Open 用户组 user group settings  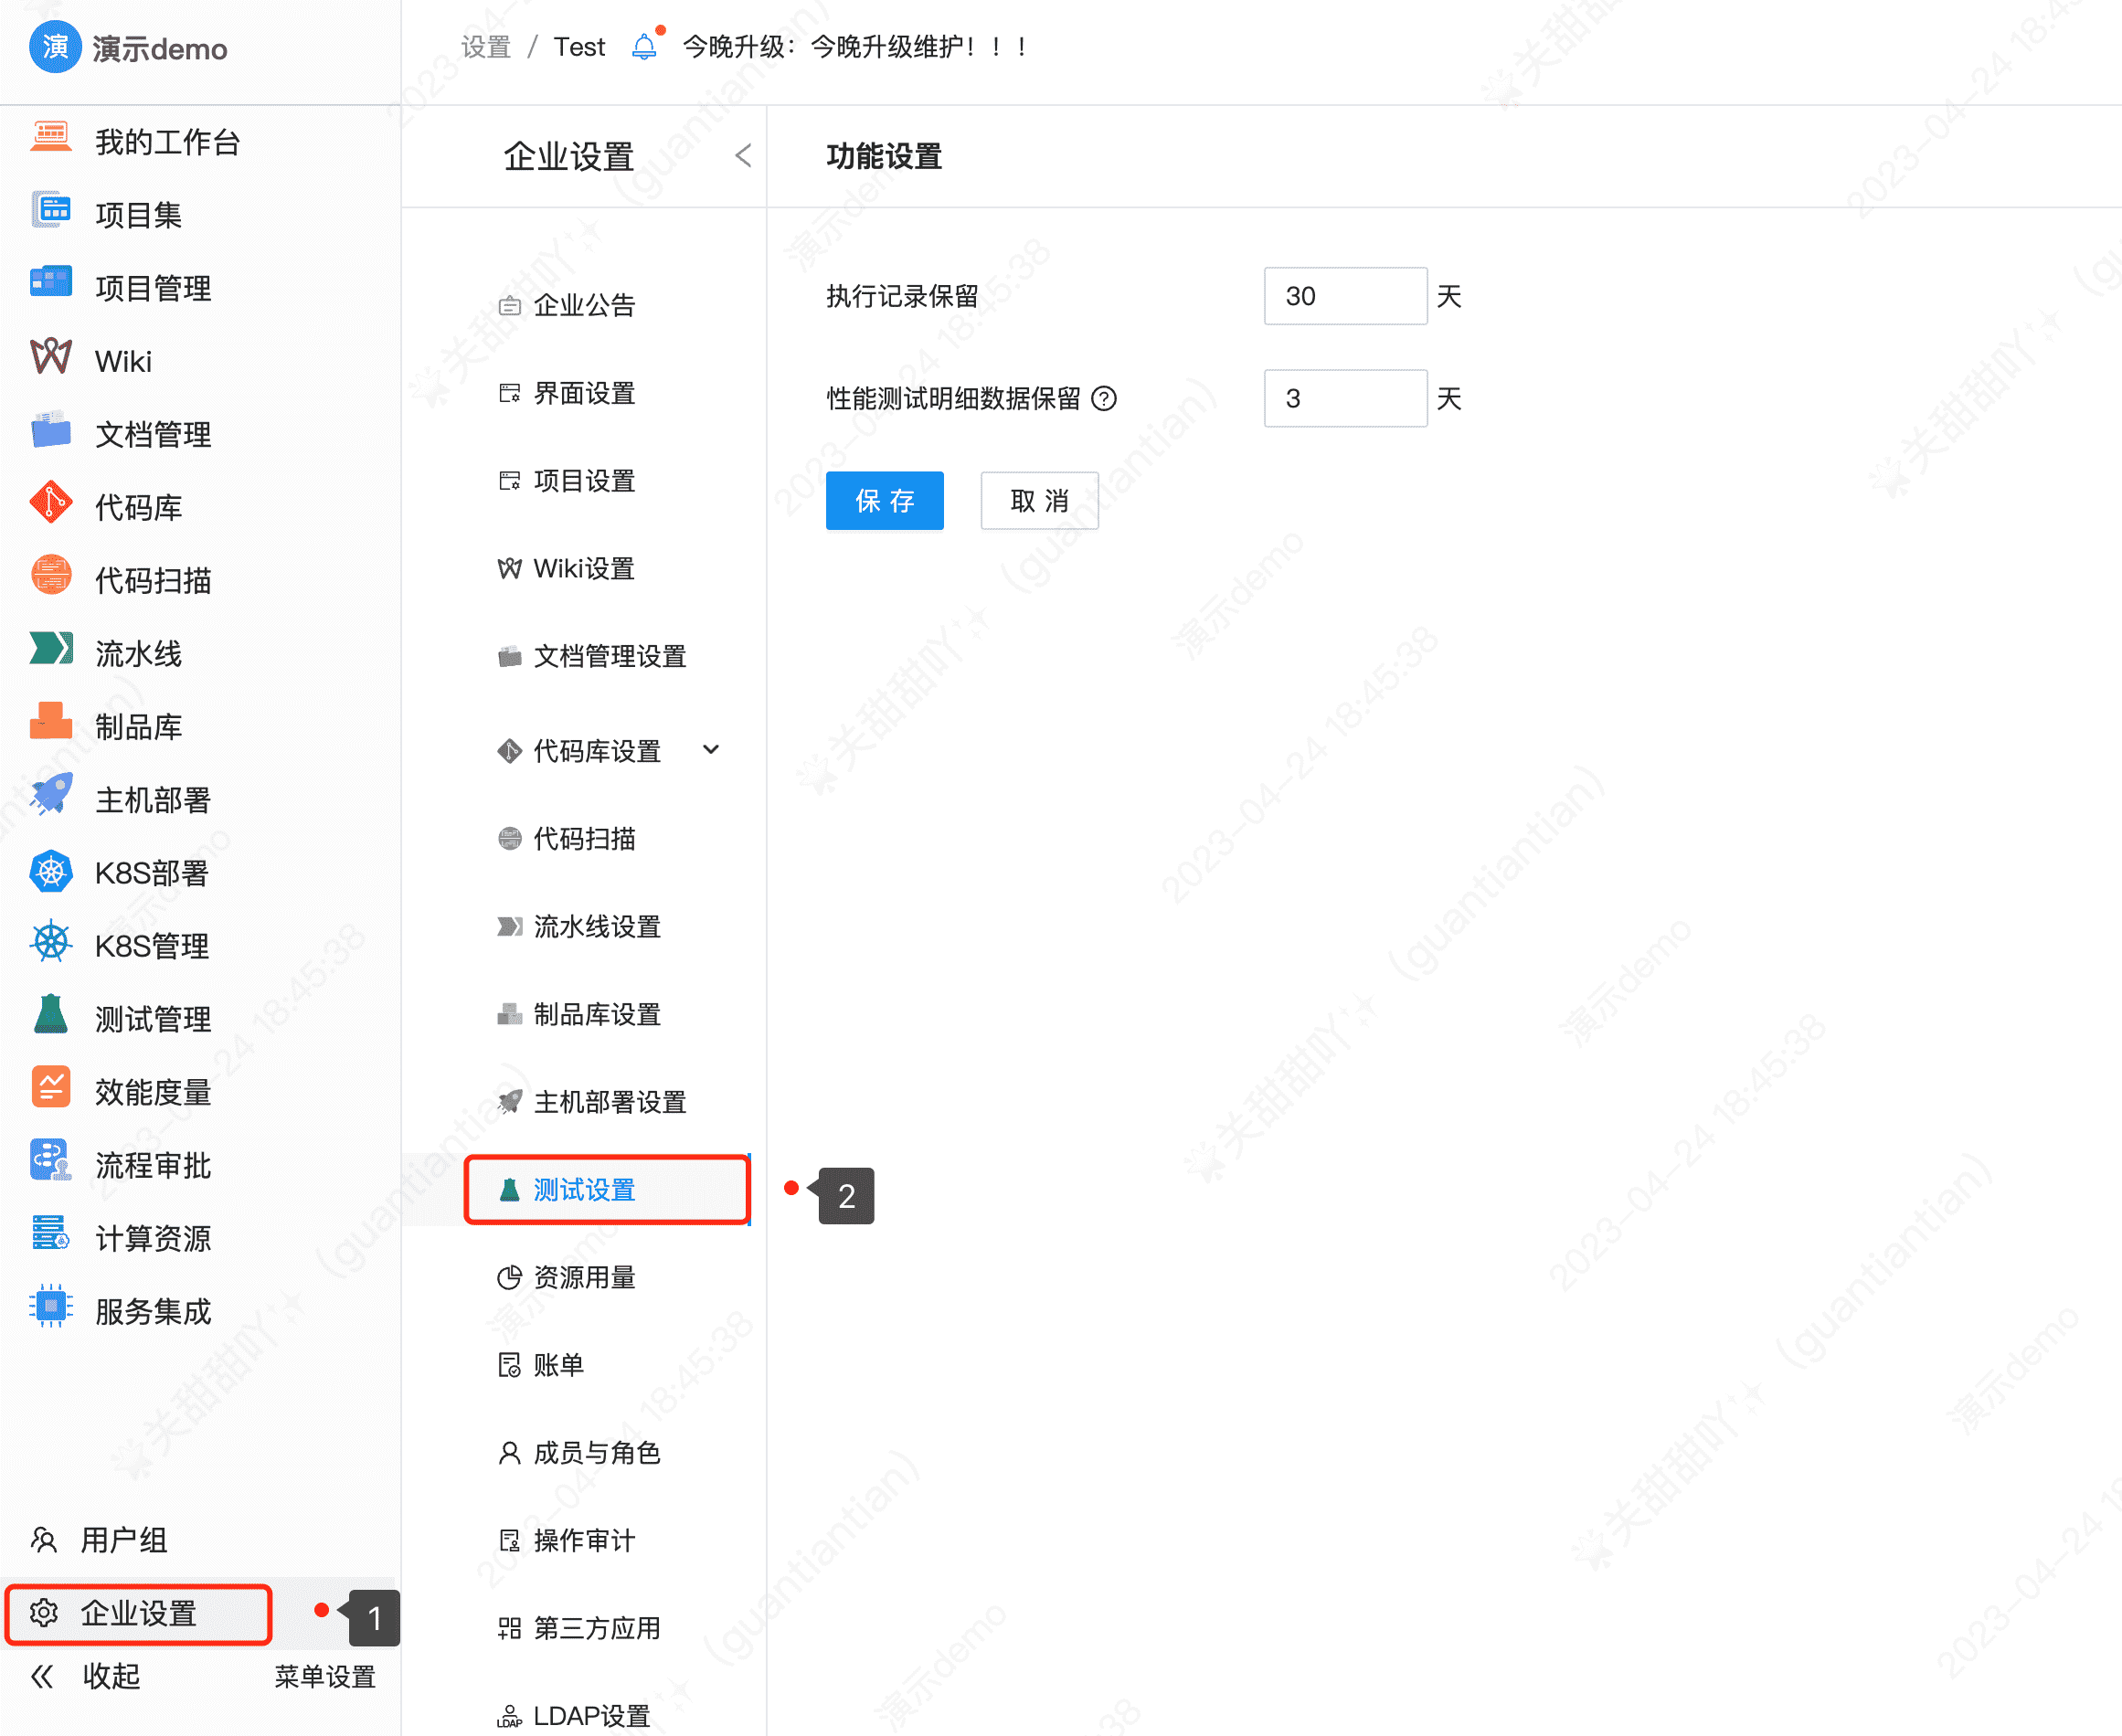(x=123, y=1540)
